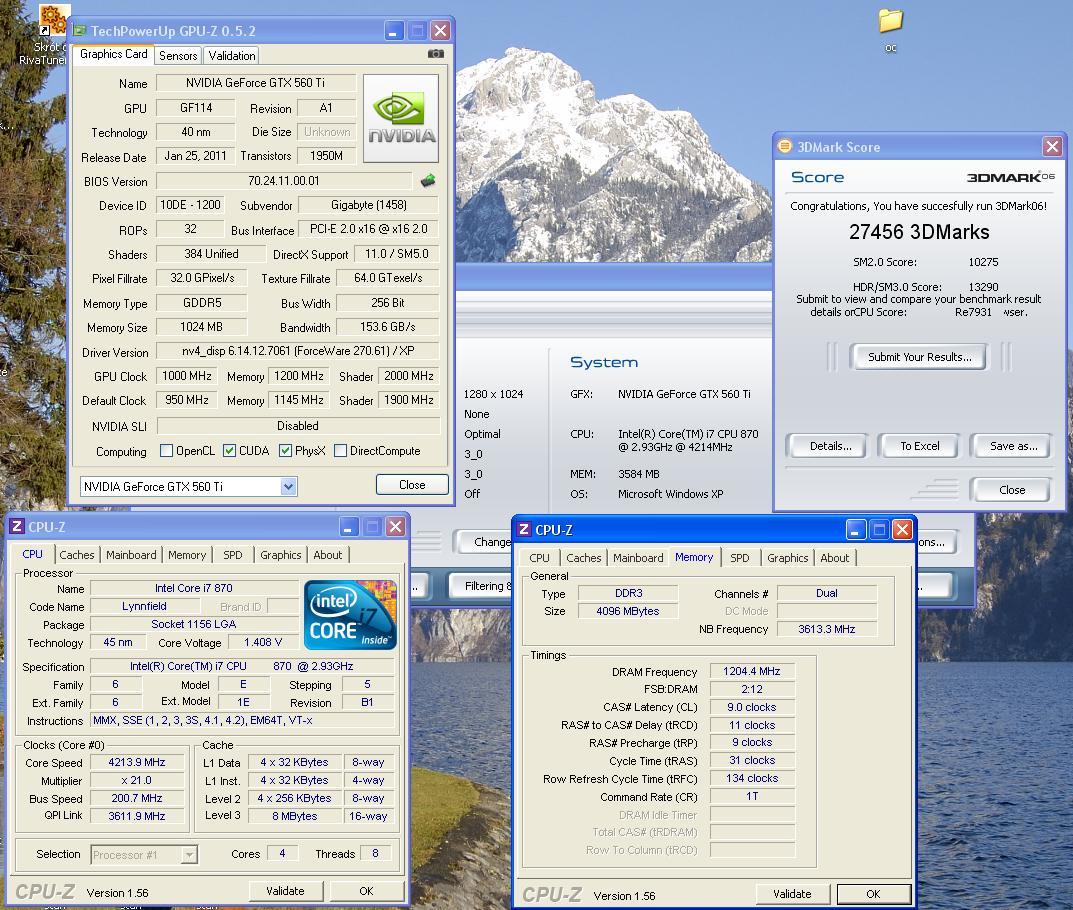
Task: Click Submit Your Results in 3DMark Score
Action: tap(919, 356)
